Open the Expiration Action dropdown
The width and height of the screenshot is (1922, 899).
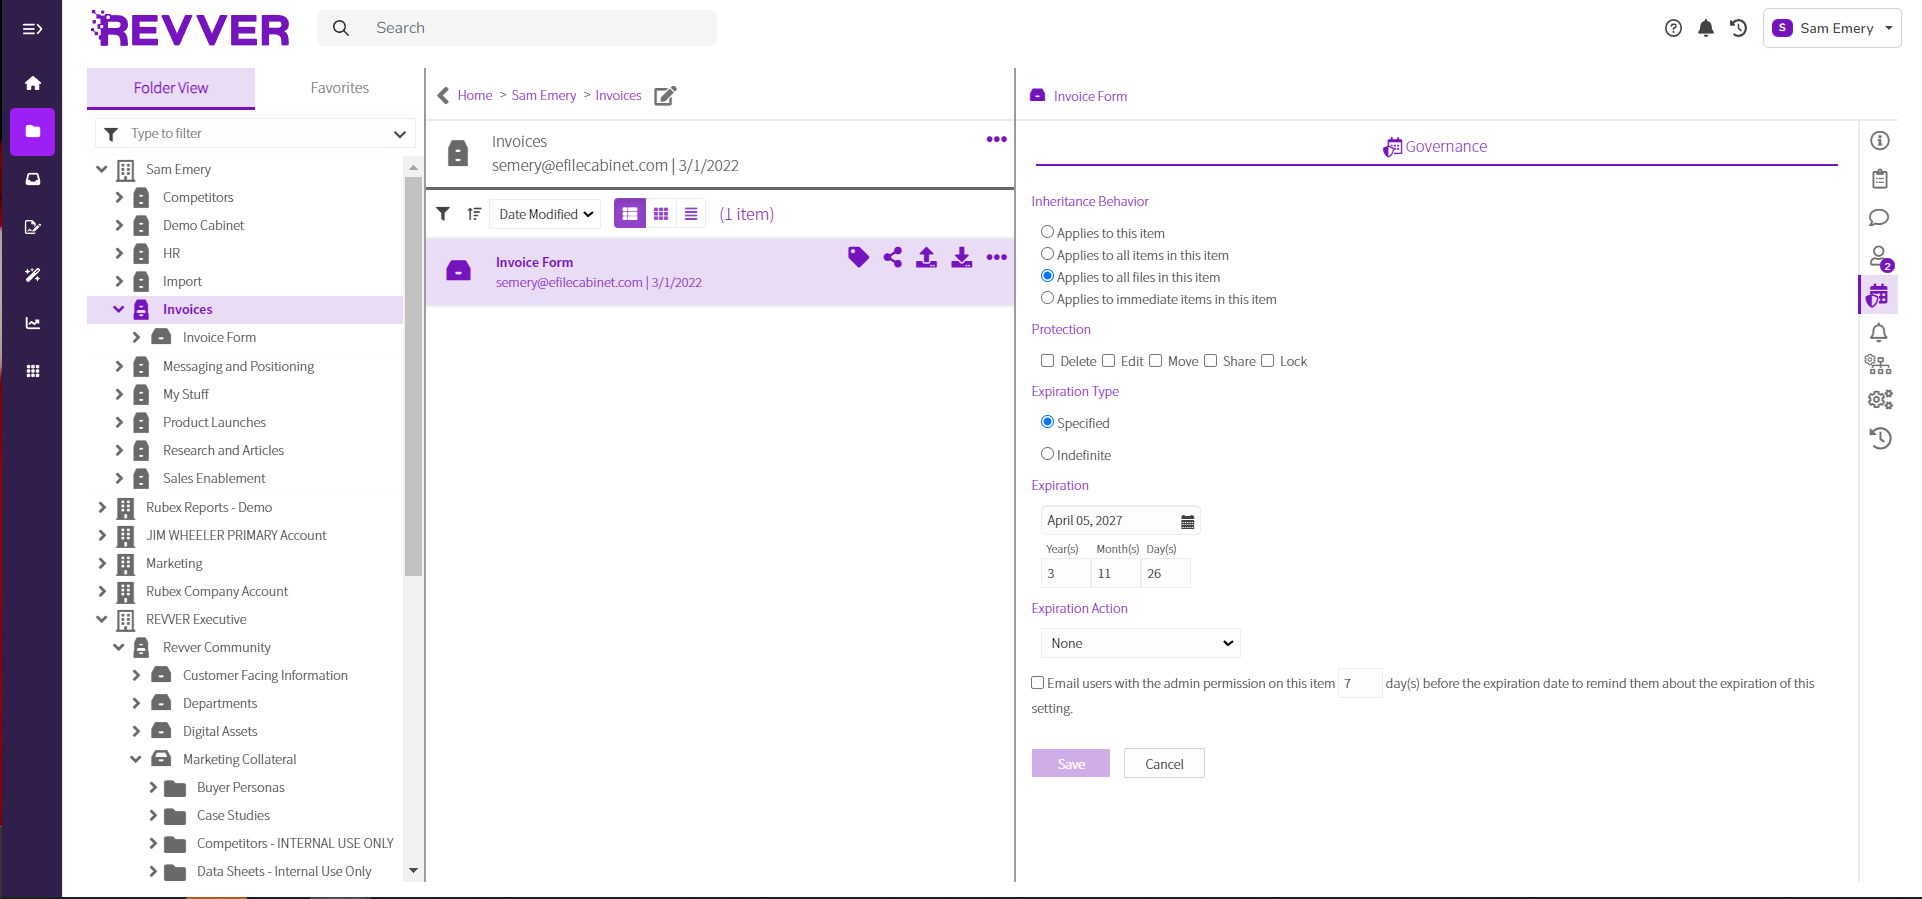point(1140,643)
